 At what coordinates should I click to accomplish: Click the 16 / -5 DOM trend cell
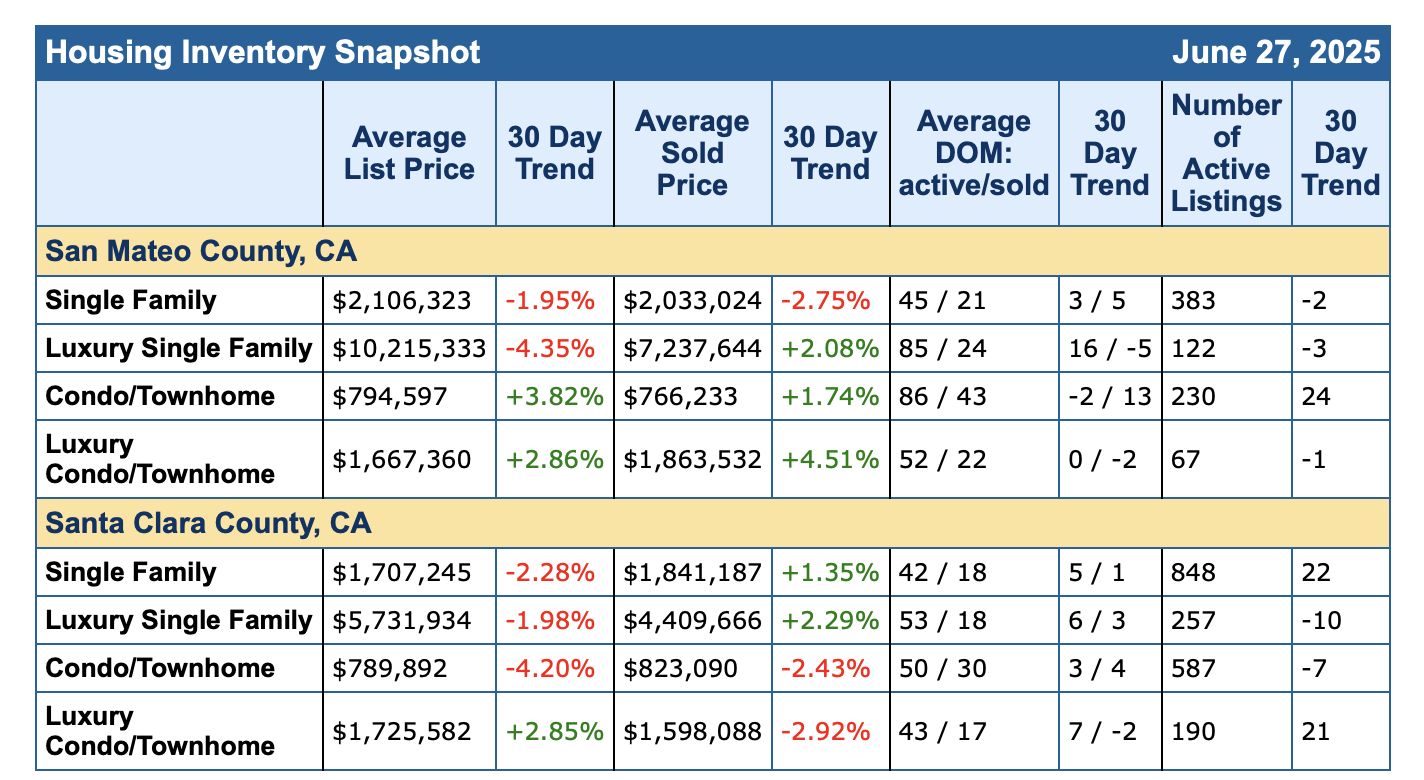[1109, 349]
